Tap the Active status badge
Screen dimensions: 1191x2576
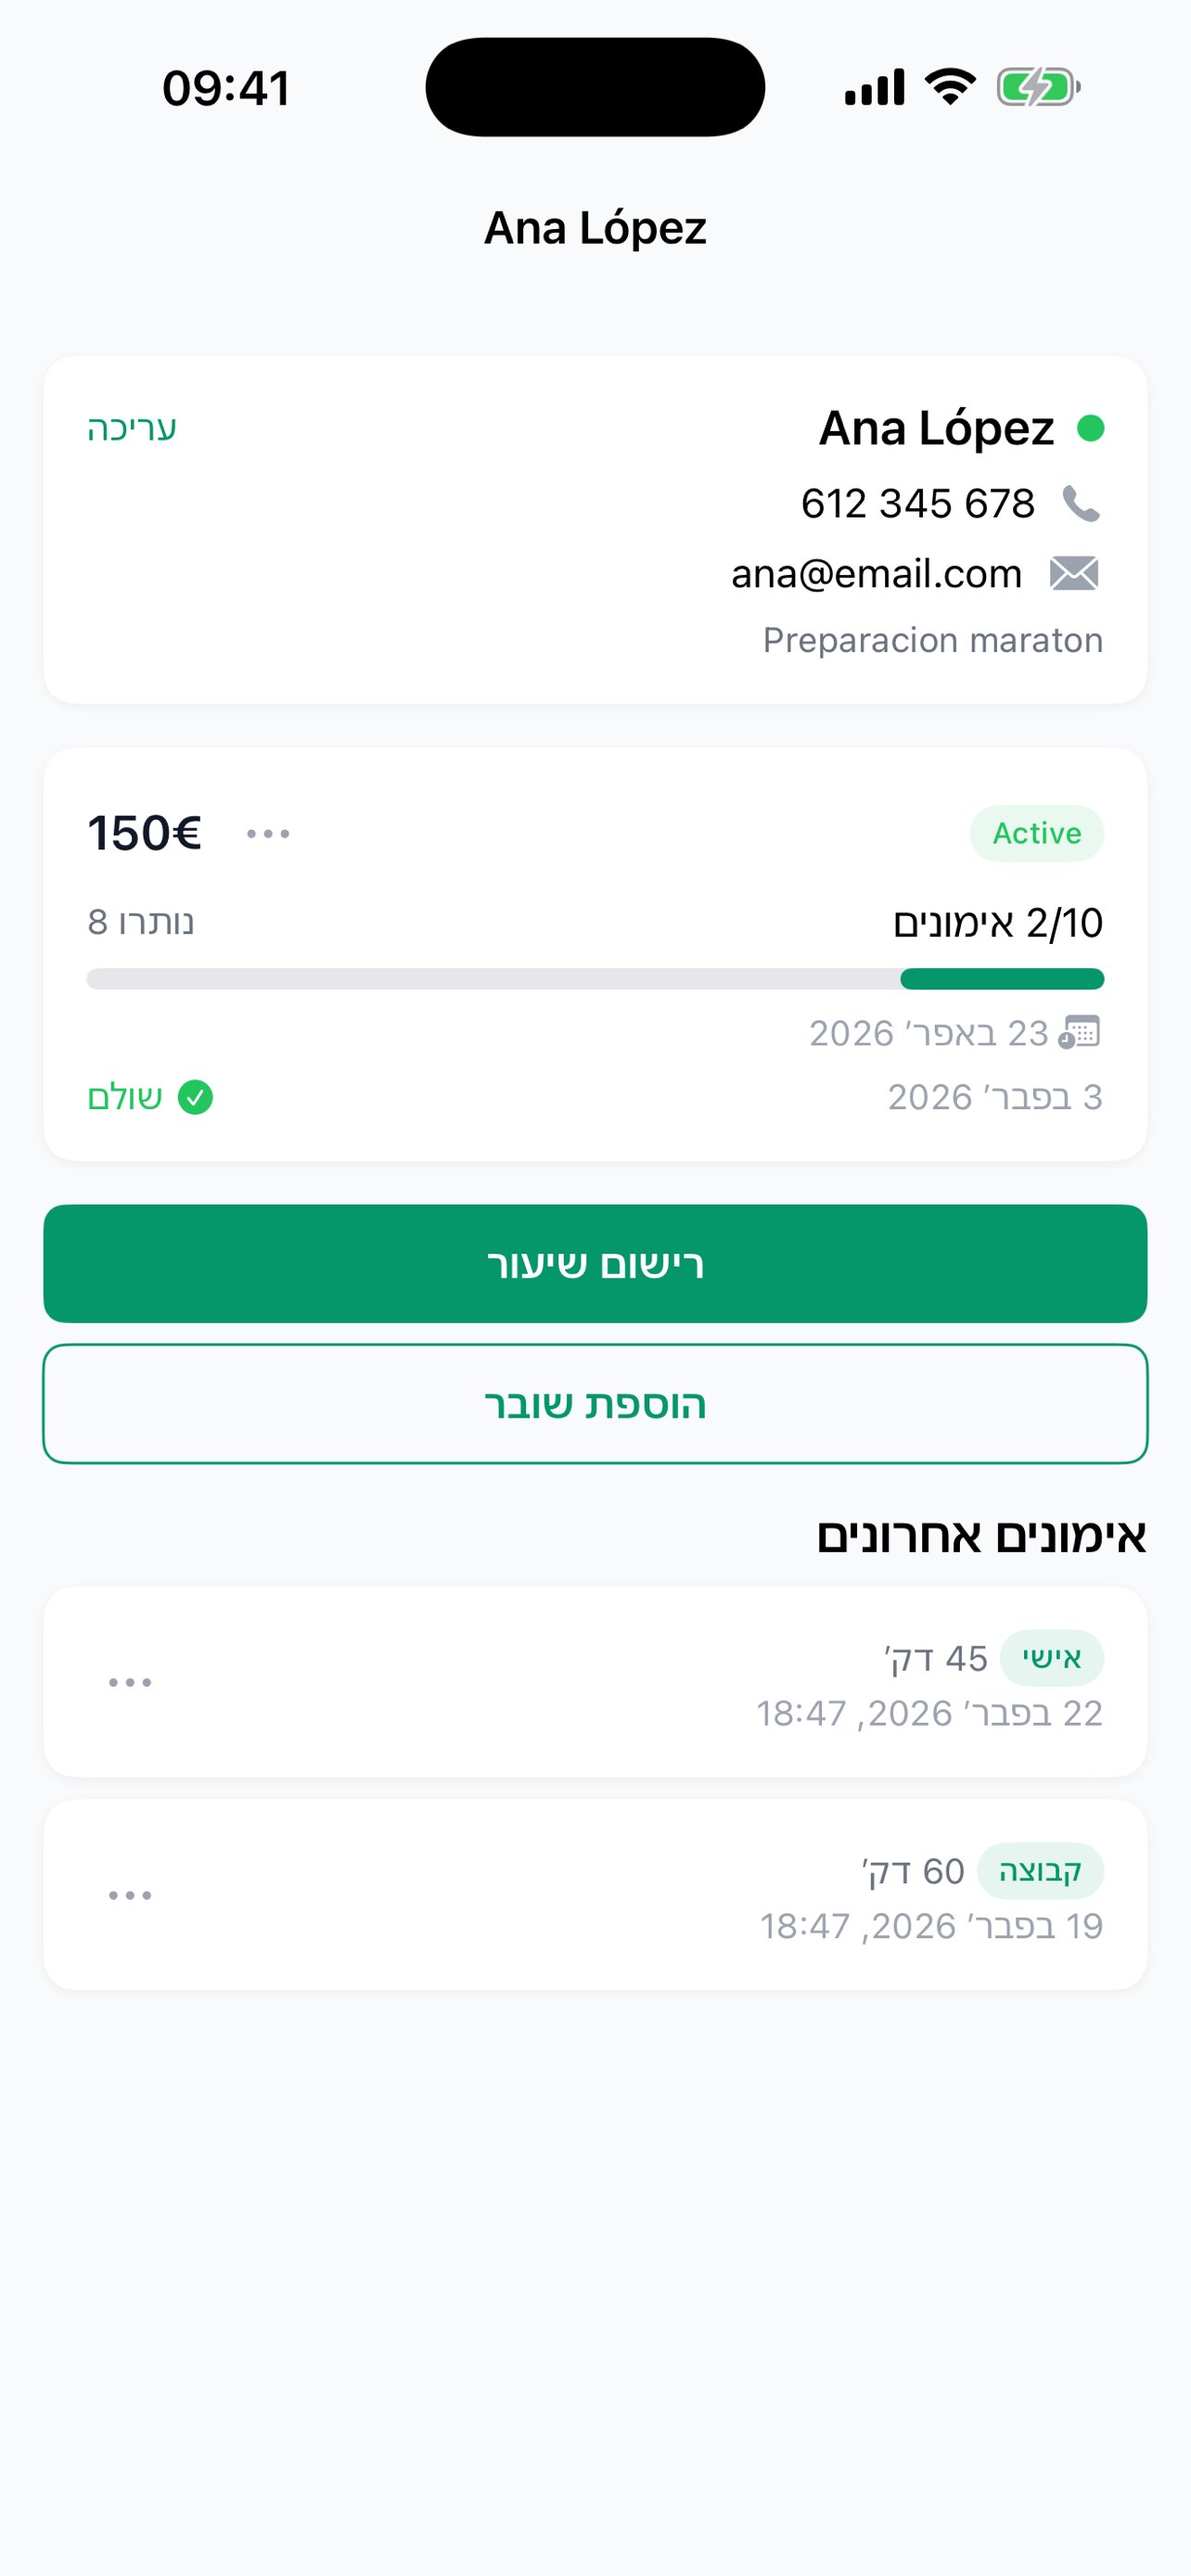pos(1036,834)
